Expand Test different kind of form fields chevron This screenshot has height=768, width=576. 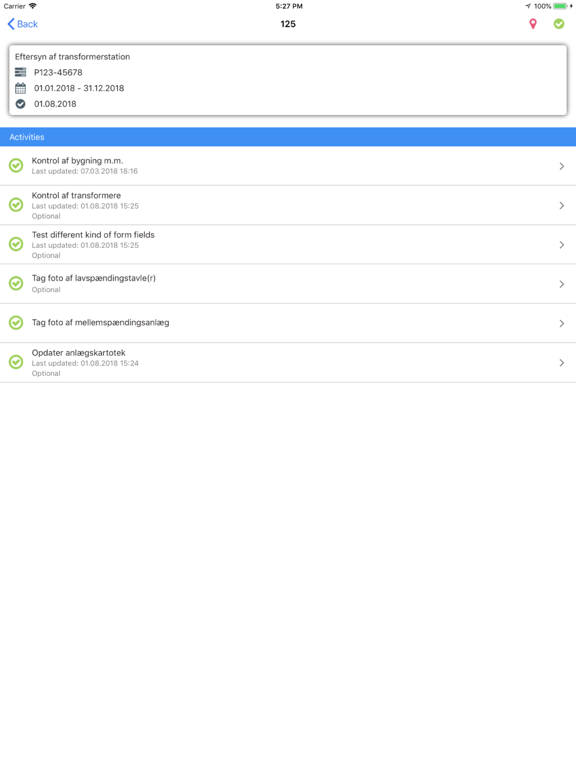(x=562, y=245)
